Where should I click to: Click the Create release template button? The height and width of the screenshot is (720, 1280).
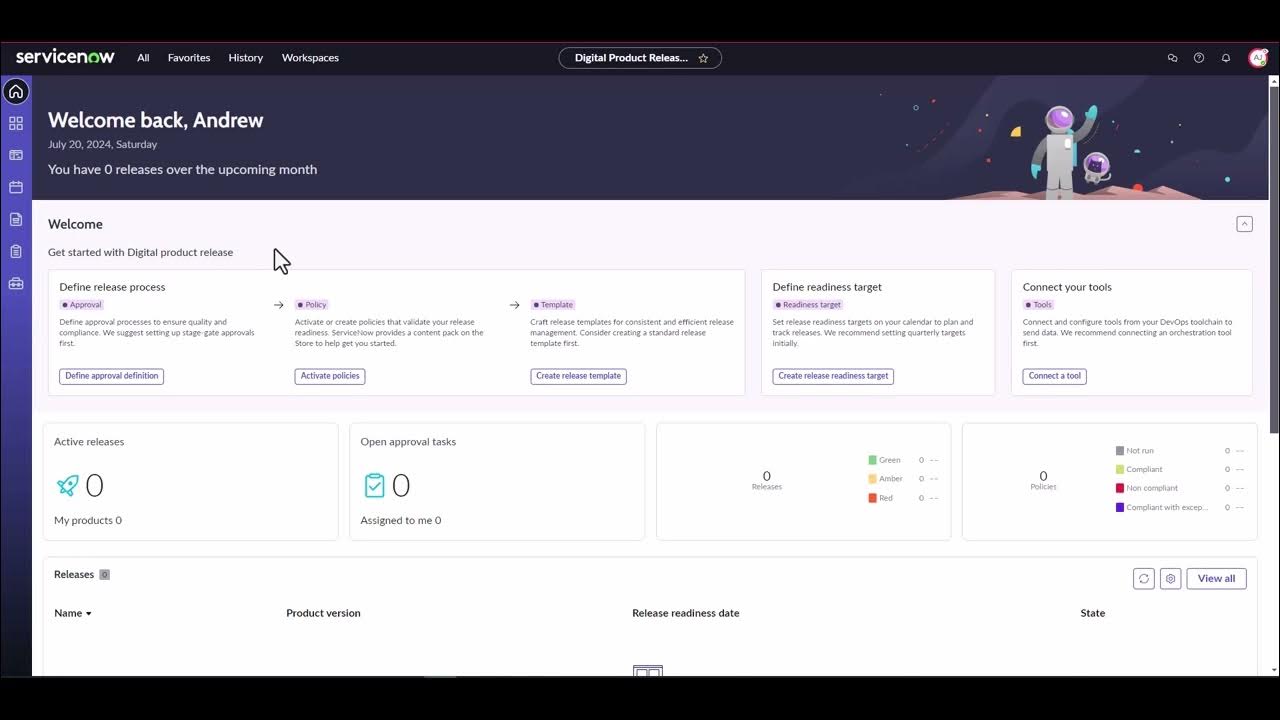click(x=578, y=375)
